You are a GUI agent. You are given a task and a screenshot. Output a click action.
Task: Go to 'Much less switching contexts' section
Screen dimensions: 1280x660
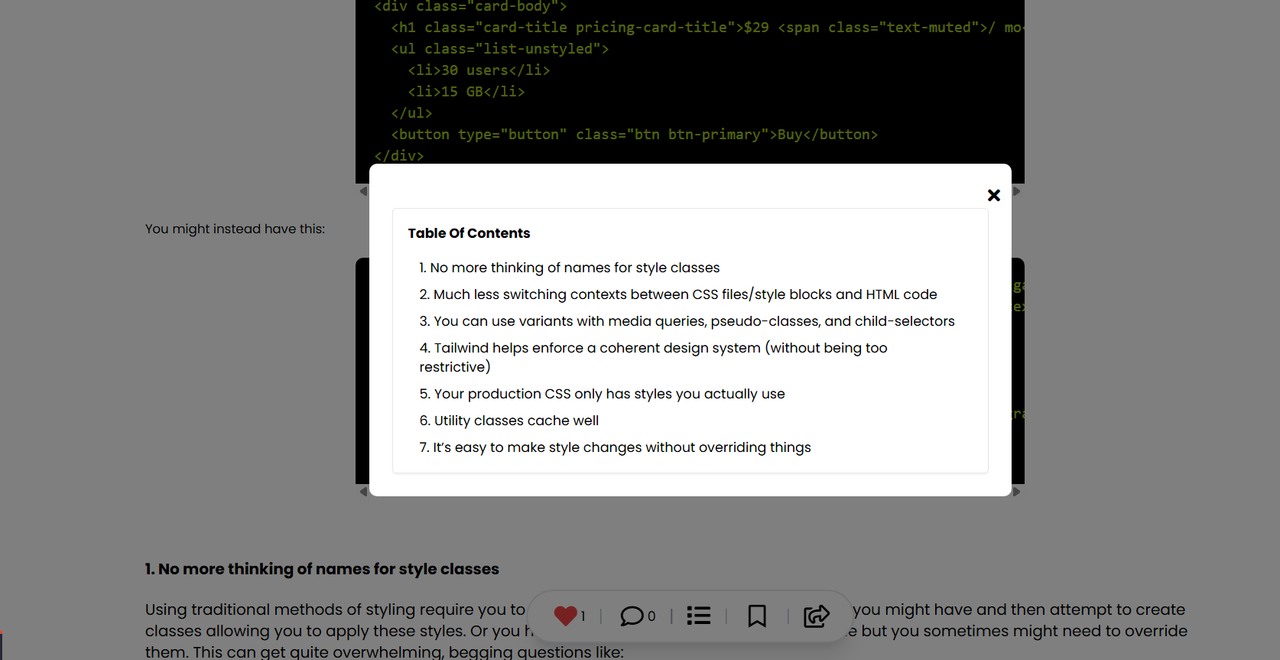tap(678, 294)
